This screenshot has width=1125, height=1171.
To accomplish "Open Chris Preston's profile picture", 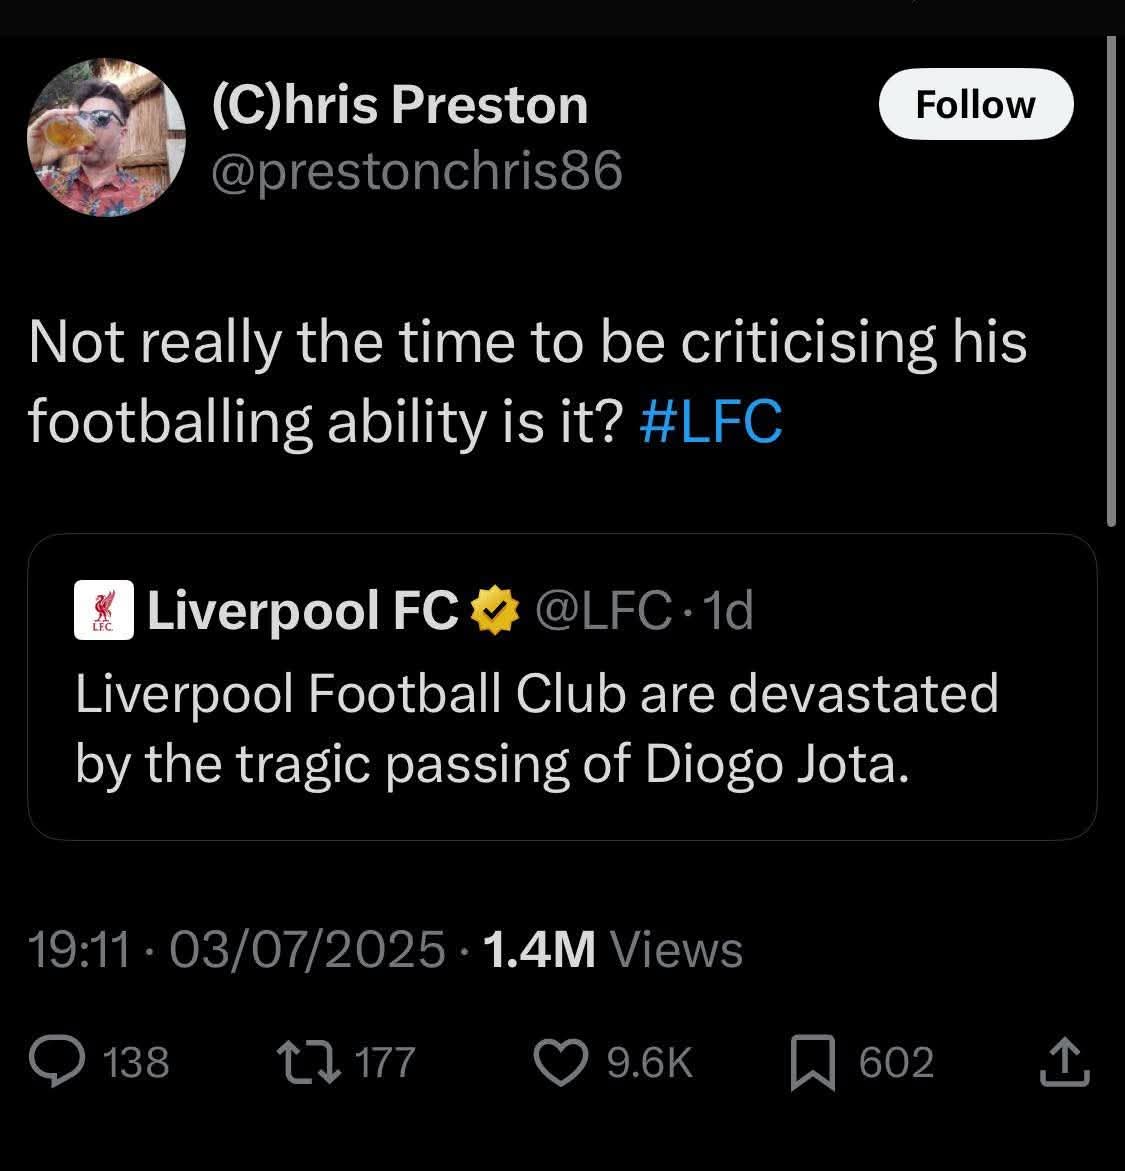I will 106,137.
